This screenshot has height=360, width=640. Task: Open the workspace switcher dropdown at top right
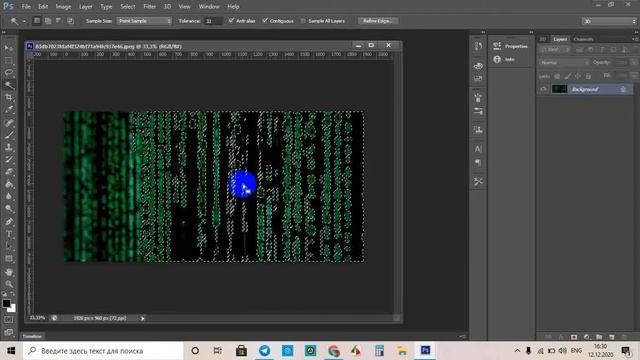click(609, 21)
